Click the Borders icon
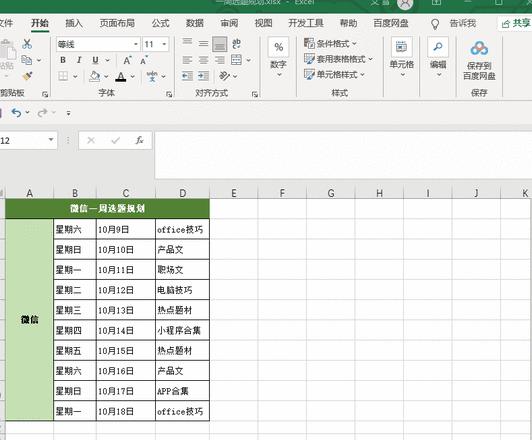Screen dimensions: 532x440 coord(63,76)
